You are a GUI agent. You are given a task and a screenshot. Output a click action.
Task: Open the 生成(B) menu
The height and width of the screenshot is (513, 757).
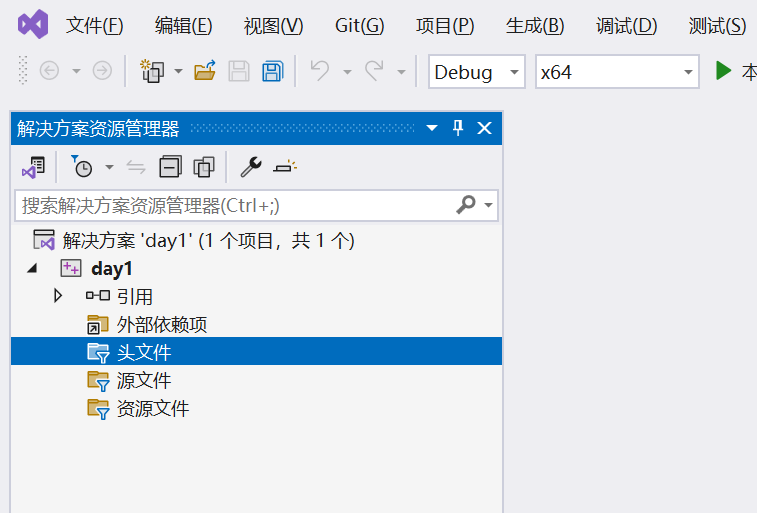pos(535,26)
